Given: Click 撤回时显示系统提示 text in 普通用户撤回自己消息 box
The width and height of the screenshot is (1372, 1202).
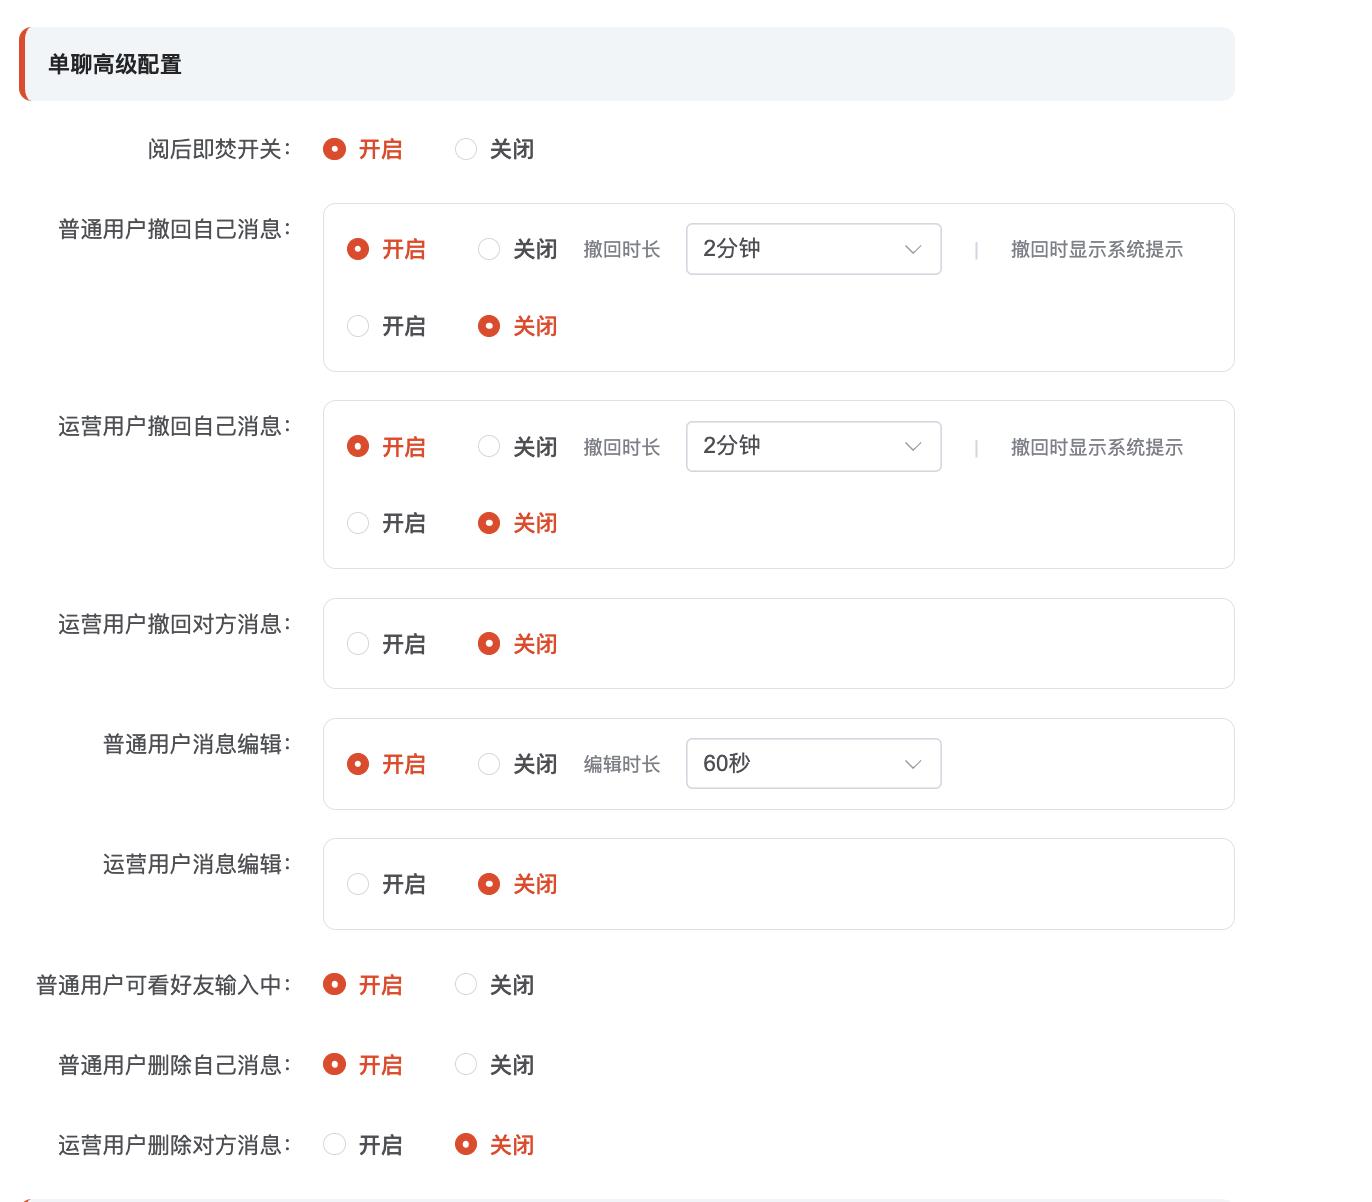Looking at the screenshot, I should point(1097,249).
